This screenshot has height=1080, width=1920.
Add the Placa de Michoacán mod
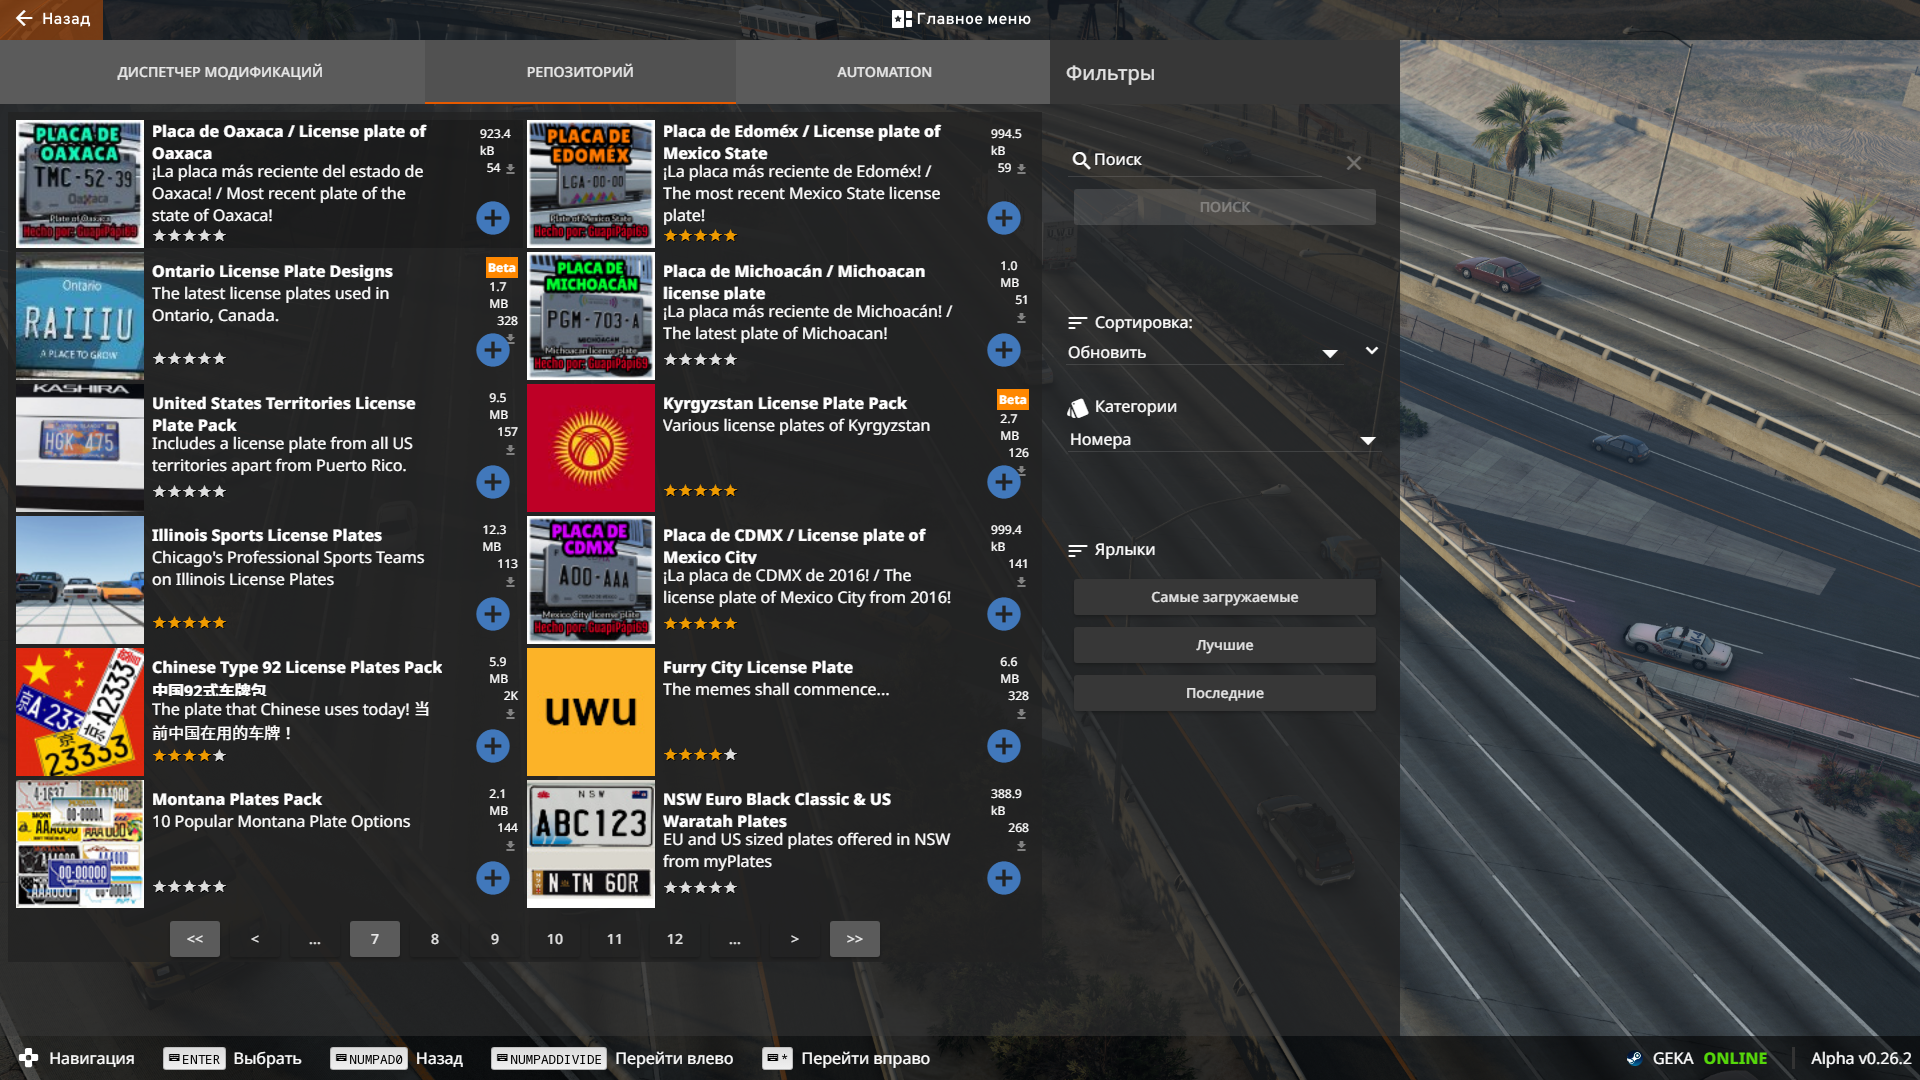[1003, 350]
